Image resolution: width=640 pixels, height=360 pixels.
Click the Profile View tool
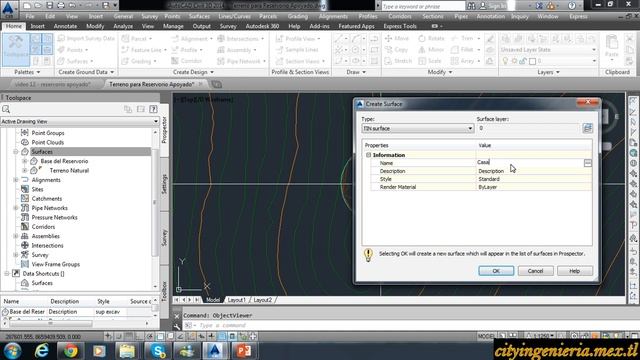pyautogui.click(x=298, y=38)
